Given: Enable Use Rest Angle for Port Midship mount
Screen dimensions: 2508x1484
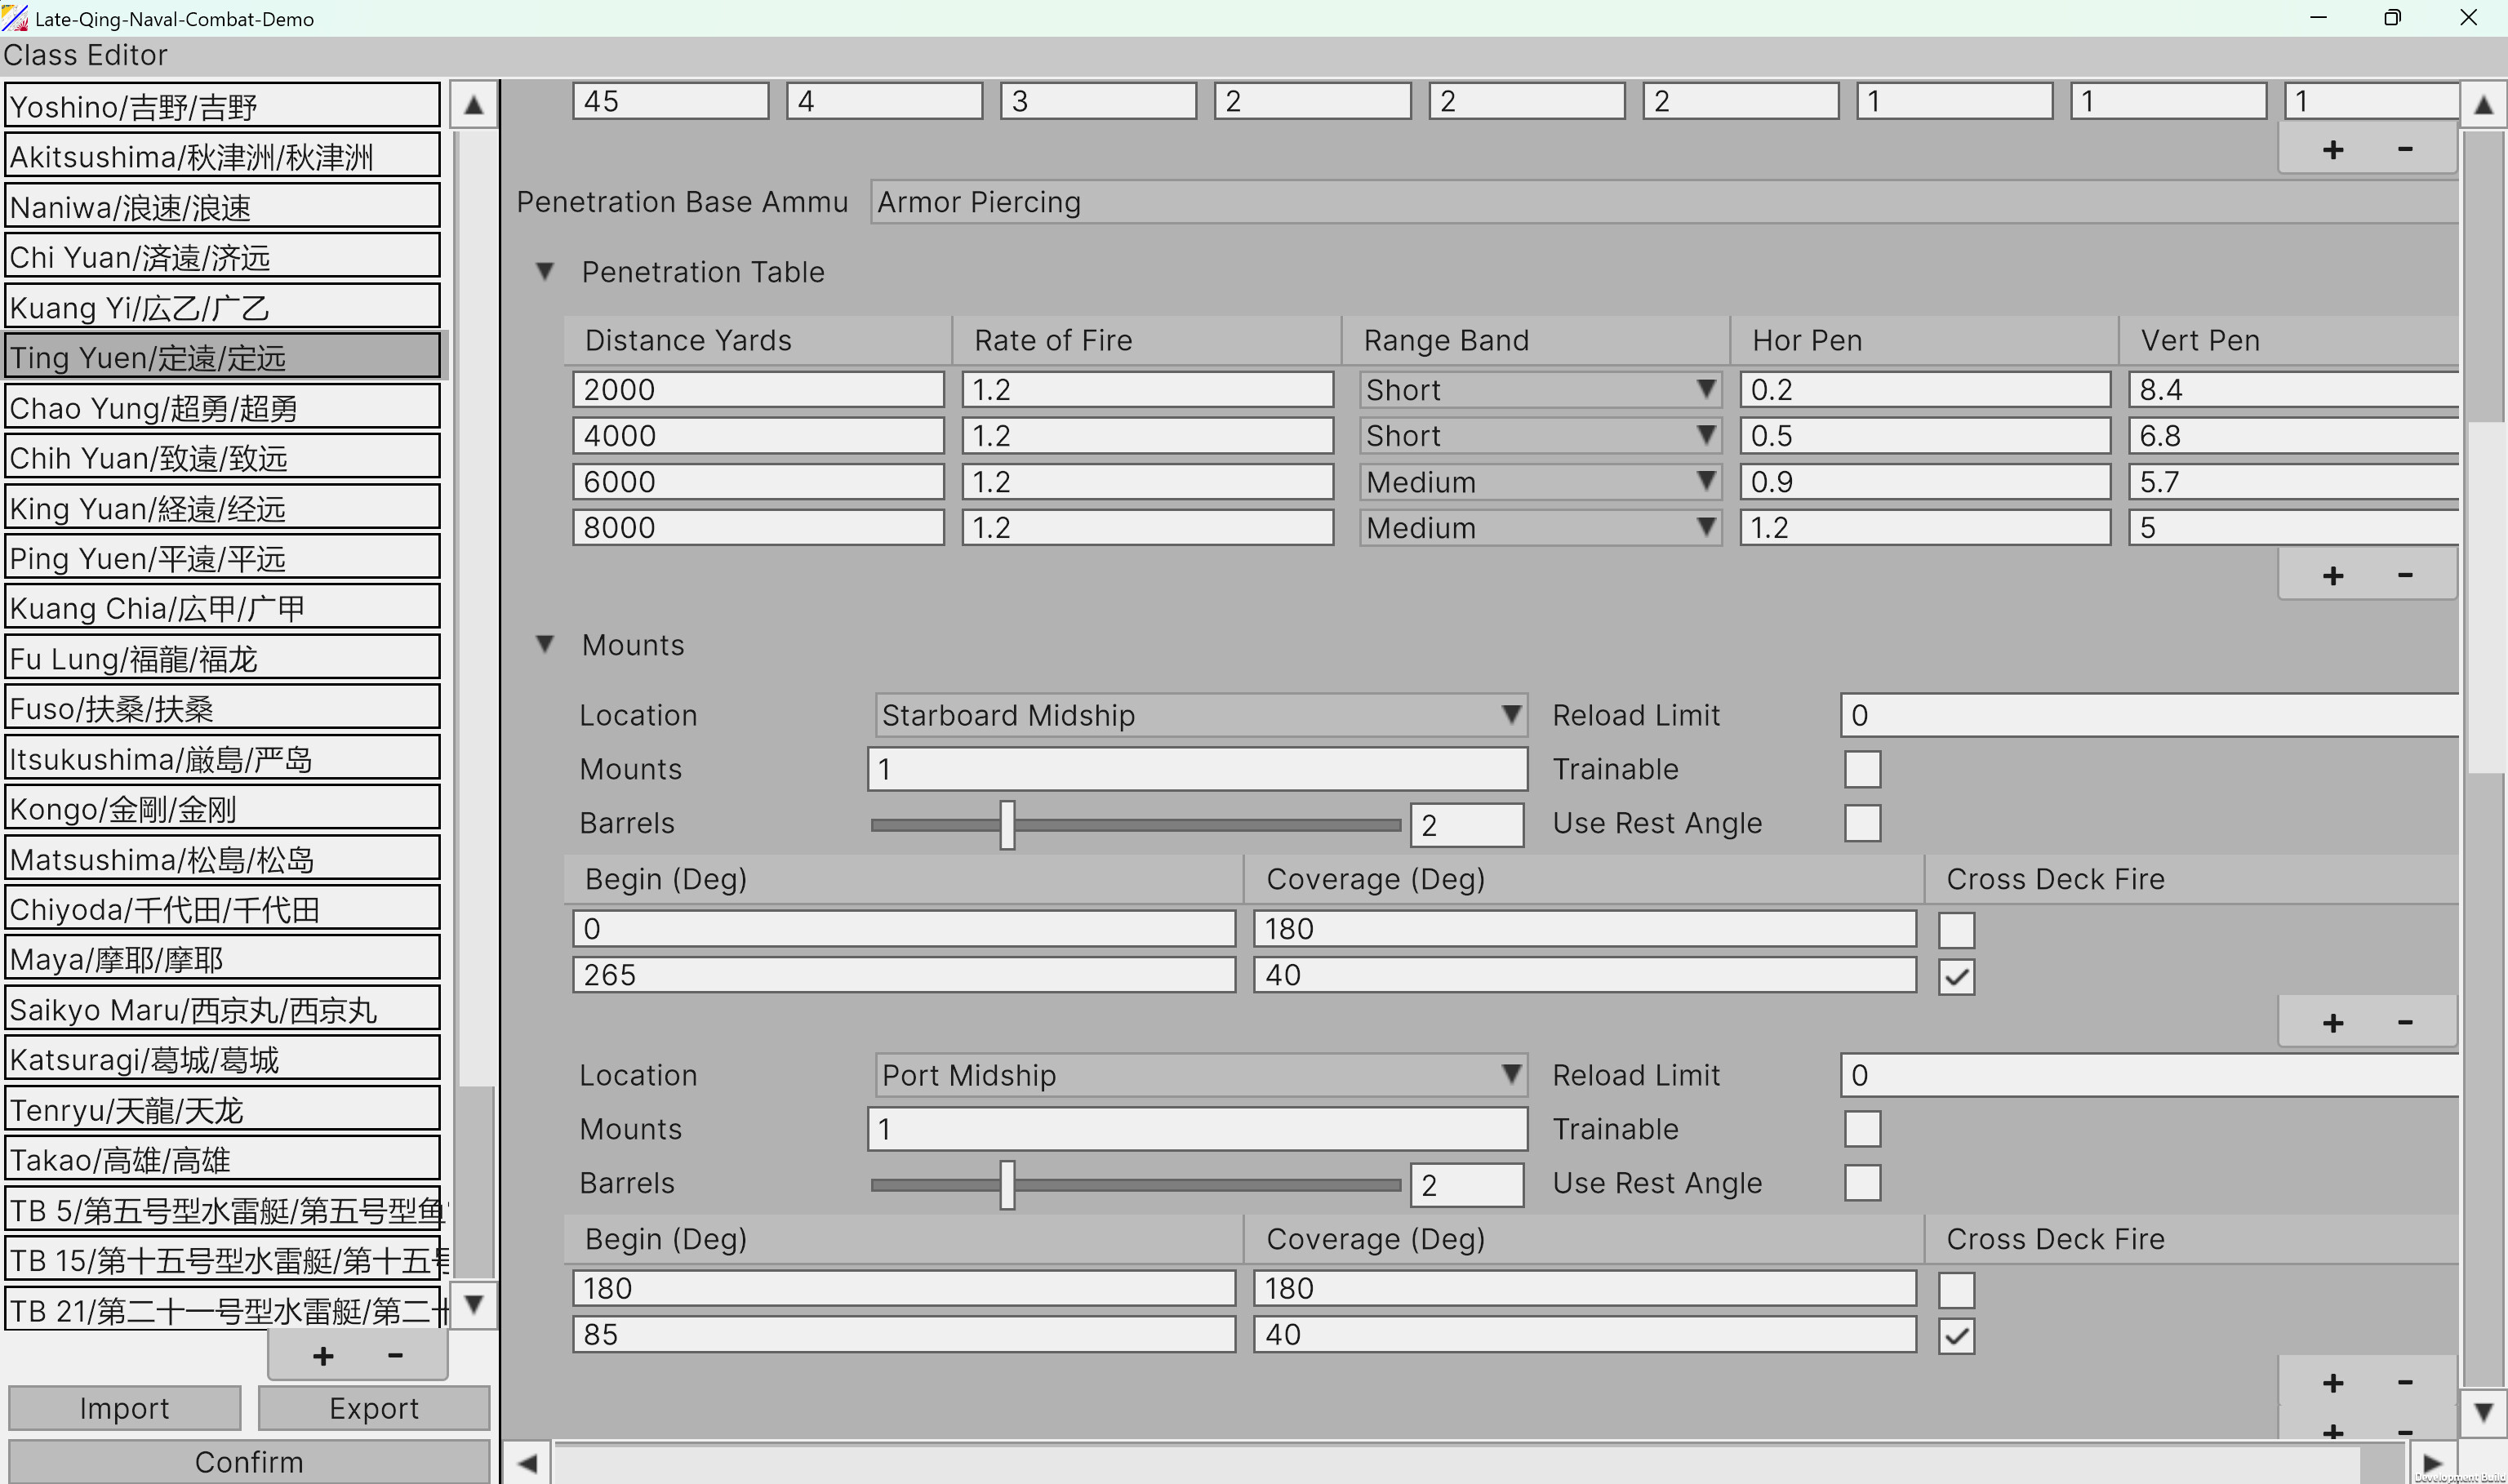Looking at the screenshot, I should click(x=1862, y=1182).
